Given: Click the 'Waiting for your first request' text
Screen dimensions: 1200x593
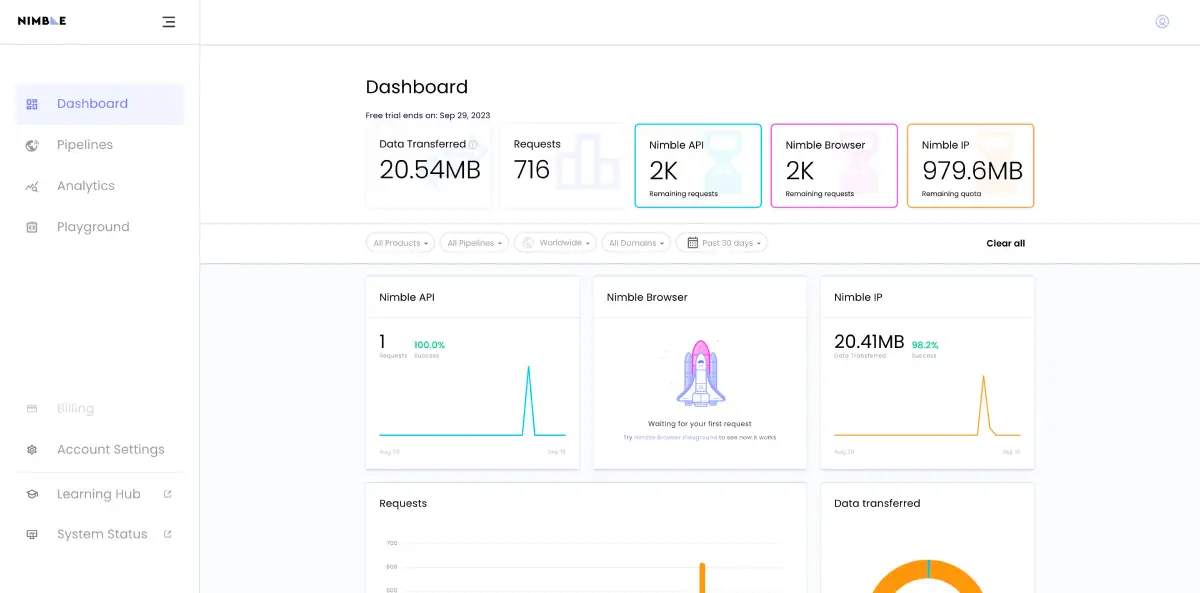Looking at the screenshot, I should pyautogui.click(x=699, y=424).
